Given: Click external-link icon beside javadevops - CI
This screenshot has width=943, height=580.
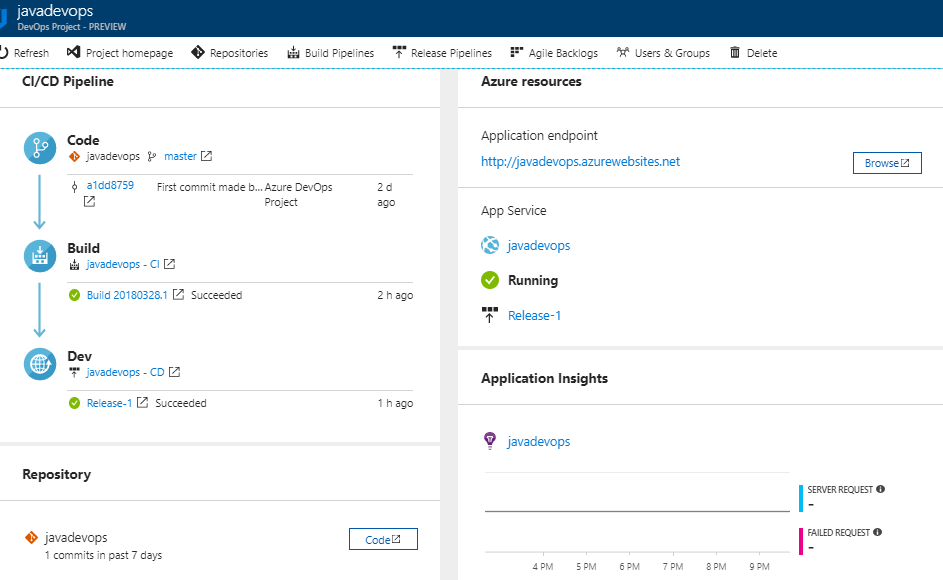Looking at the screenshot, I should tap(170, 264).
